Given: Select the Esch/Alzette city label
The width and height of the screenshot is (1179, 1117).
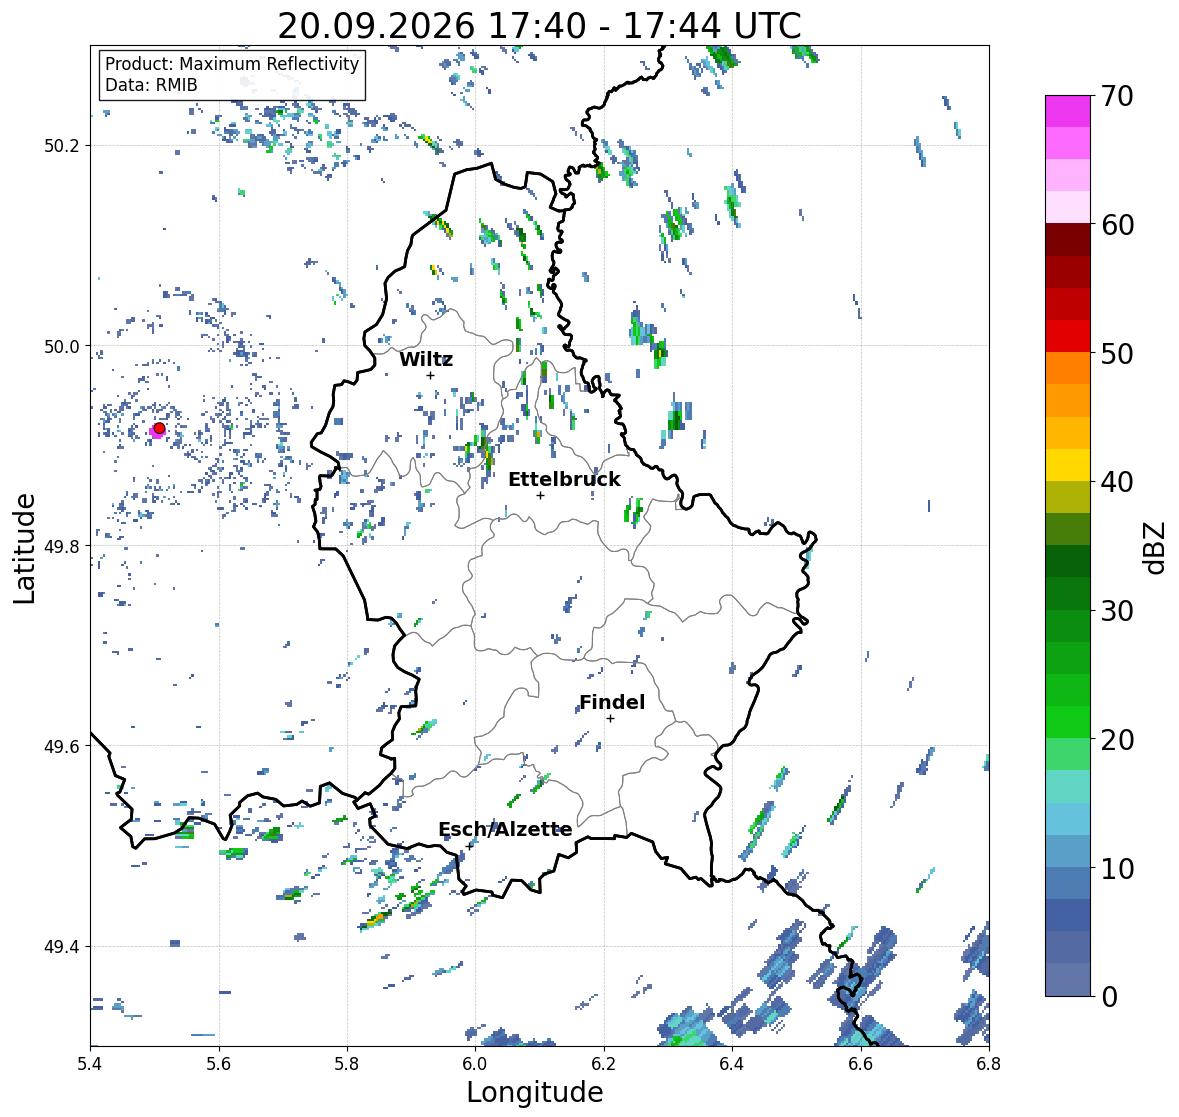Looking at the screenshot, I should pyautogui.click(x=505, y=829).
